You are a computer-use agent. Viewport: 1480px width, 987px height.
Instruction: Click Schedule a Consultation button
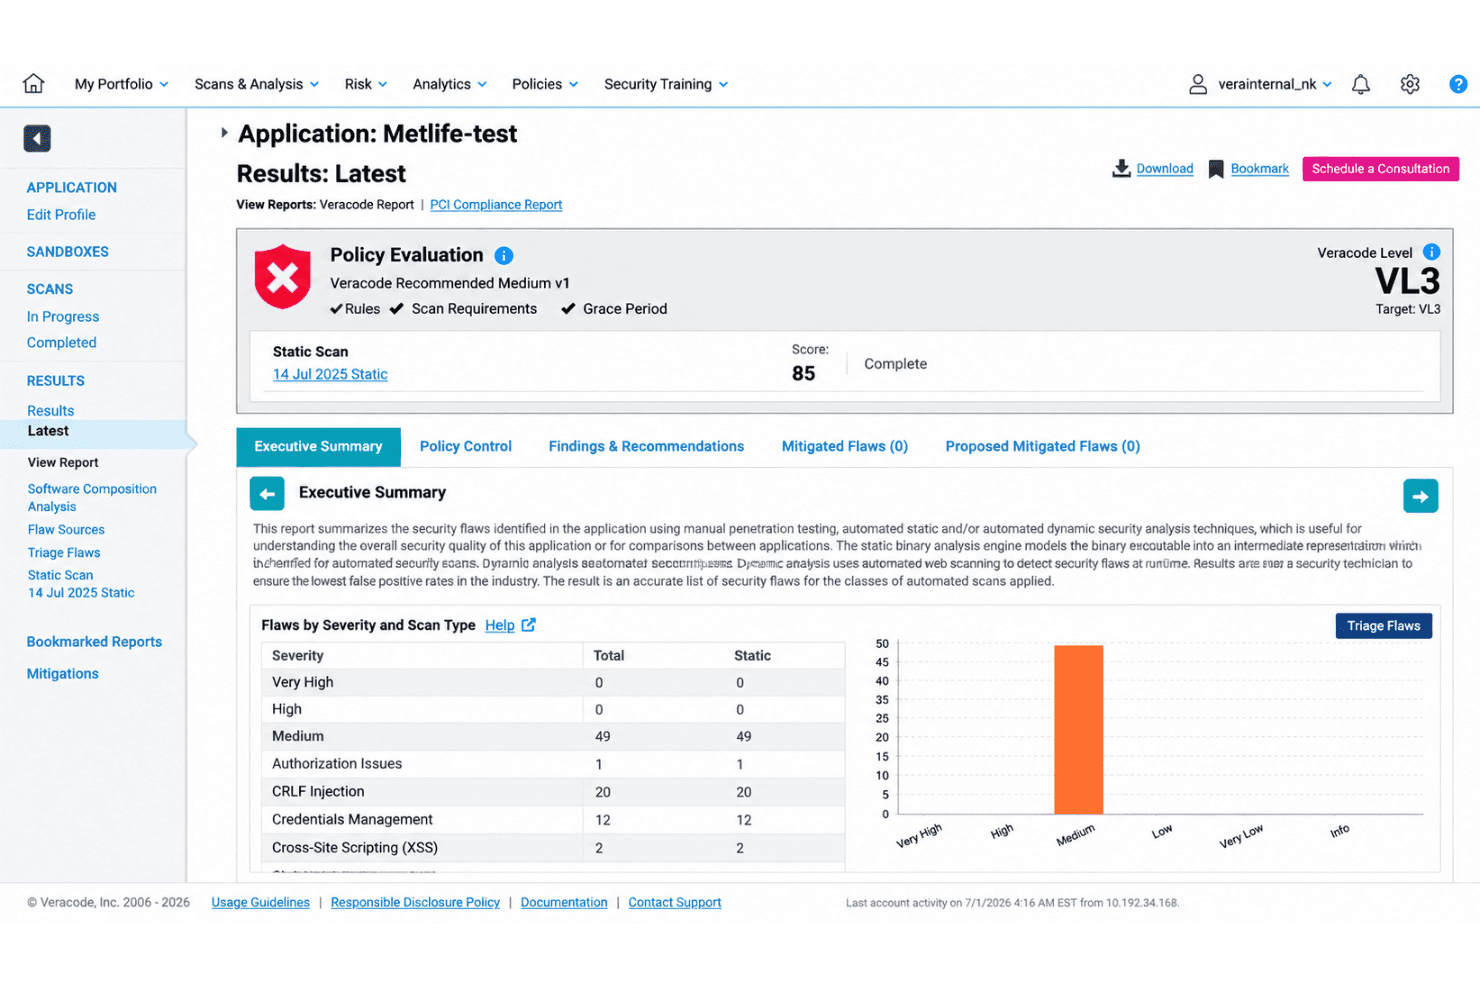pyautogui.click(x=1380, y=169)
